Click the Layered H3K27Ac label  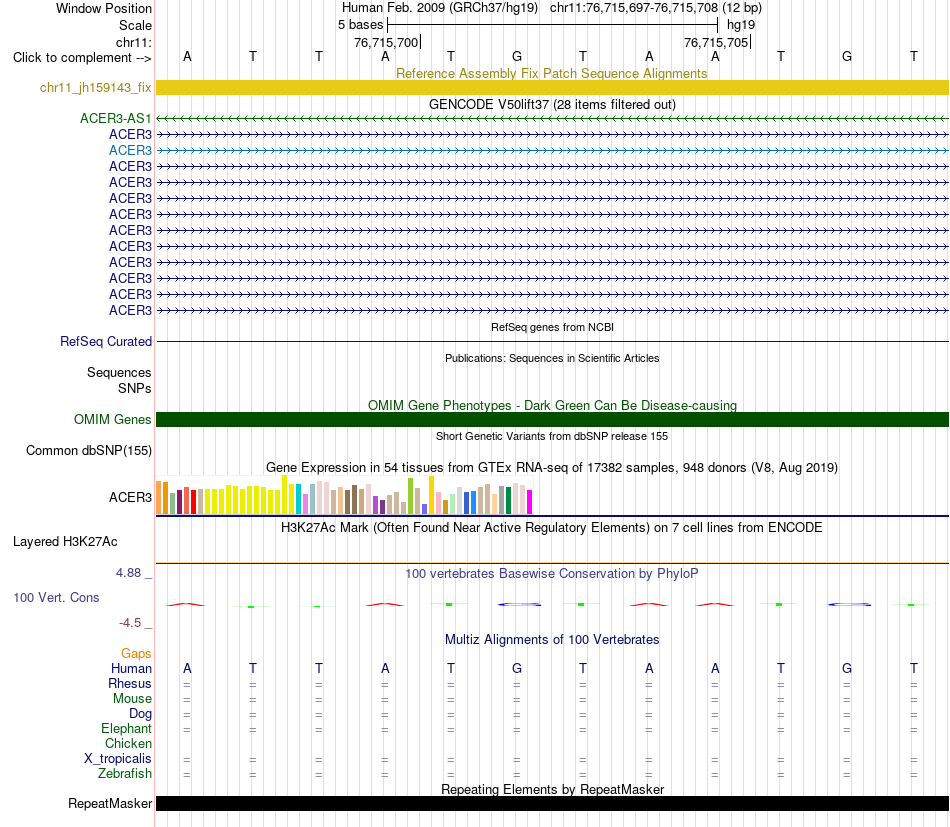pos(65,542)
